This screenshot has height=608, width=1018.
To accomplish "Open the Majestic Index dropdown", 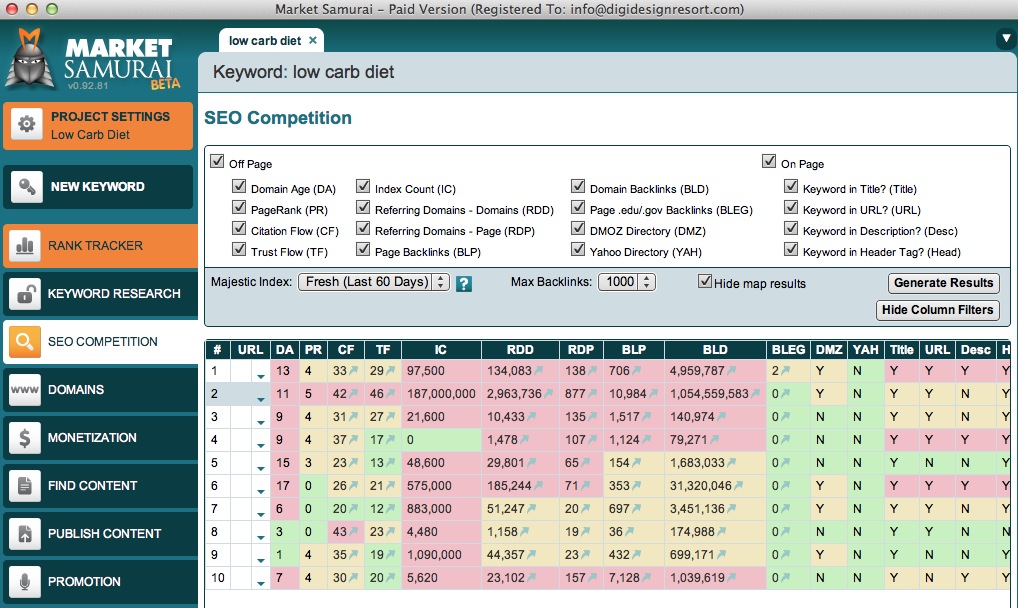I will pos(374,282).
